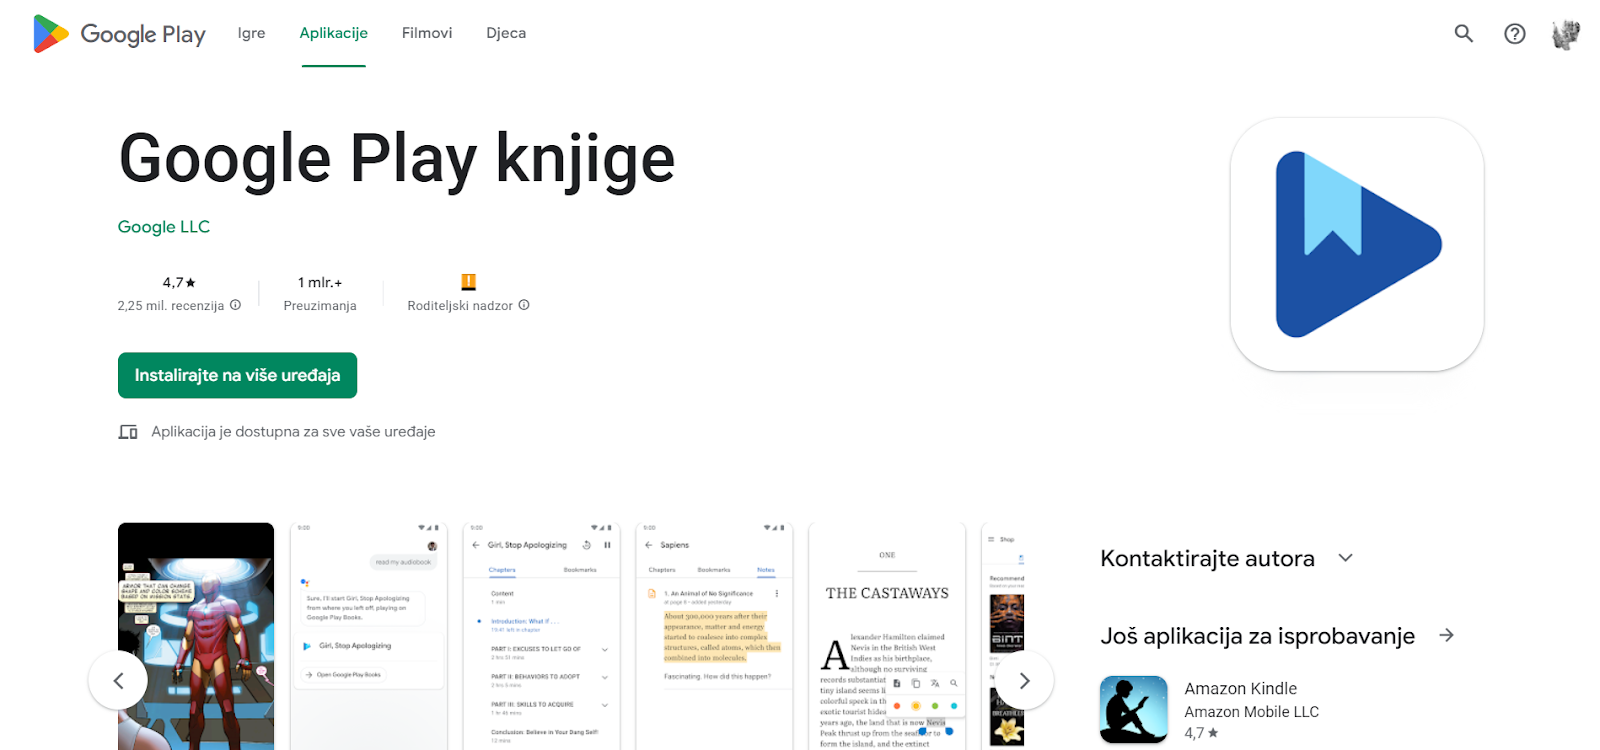Click Instalirajte na više uređaja button

pyautogui.click(x=237, y=375)
